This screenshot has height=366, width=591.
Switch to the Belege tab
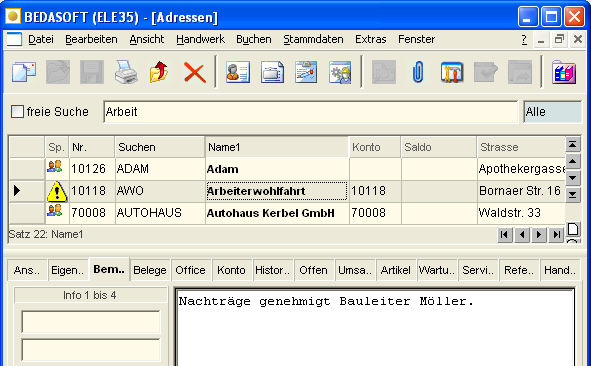pyautogui.click(x=150, y=270)
